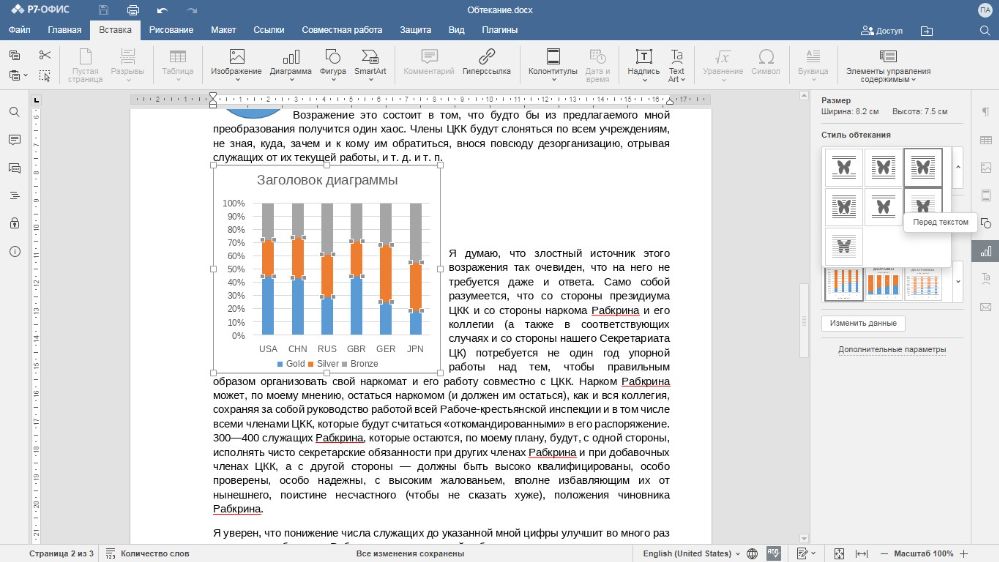Click the print icon in title bar
999x562 pixels.
(132, 10)
